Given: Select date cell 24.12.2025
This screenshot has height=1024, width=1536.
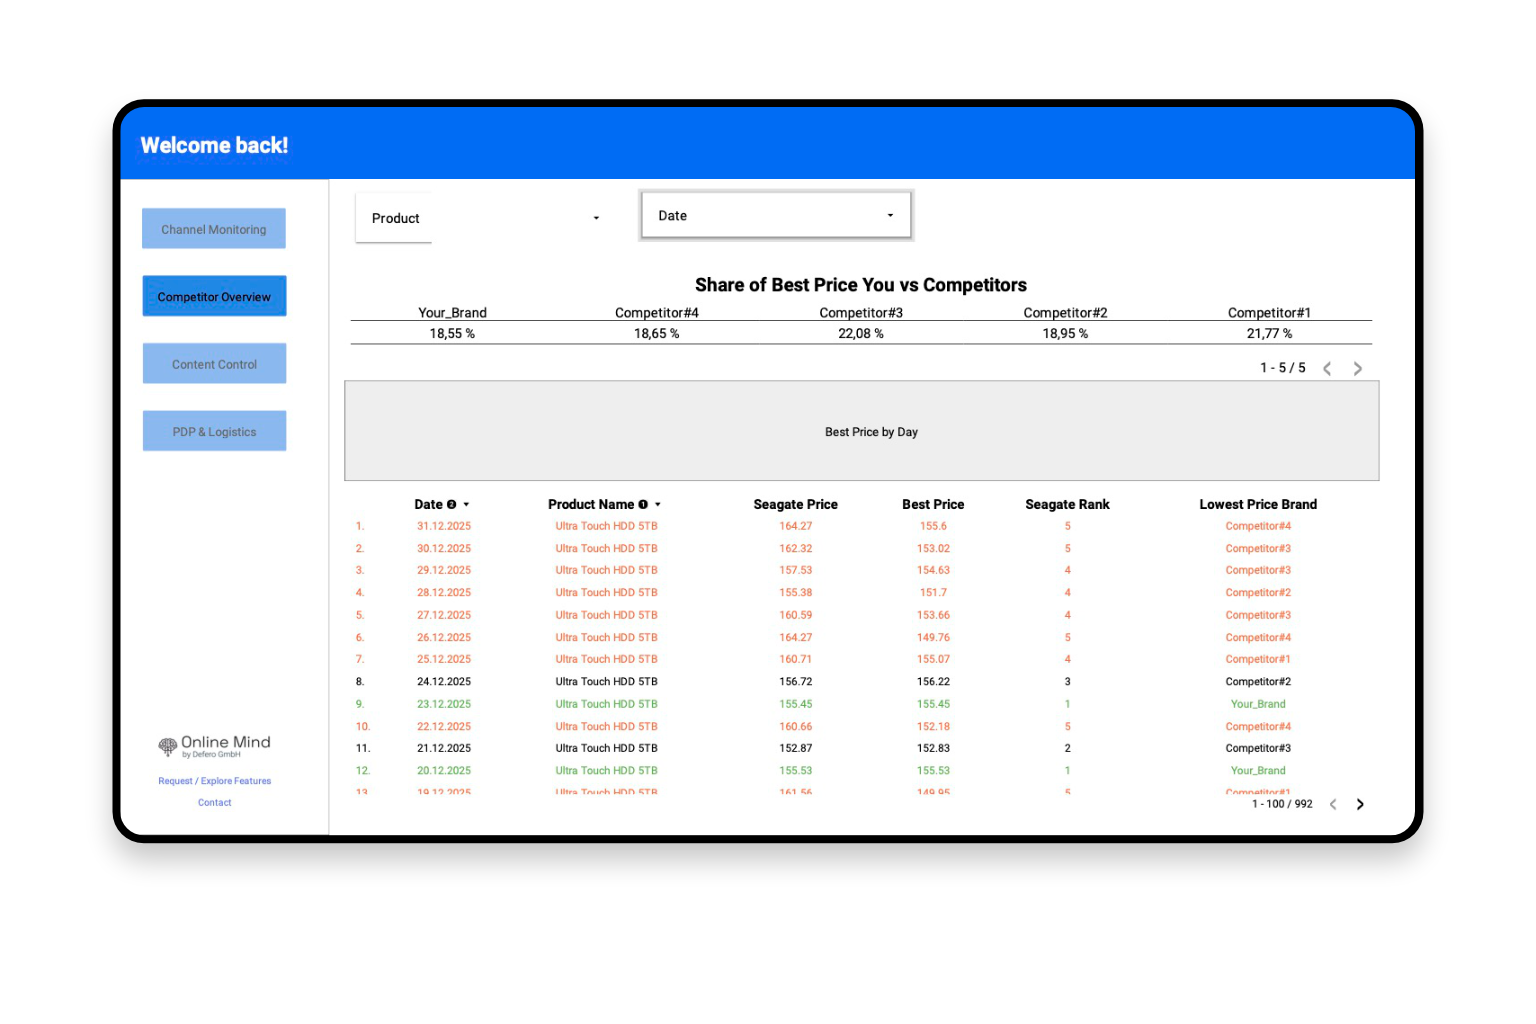Looking at the screenshot, I should (x=444, y=682).
